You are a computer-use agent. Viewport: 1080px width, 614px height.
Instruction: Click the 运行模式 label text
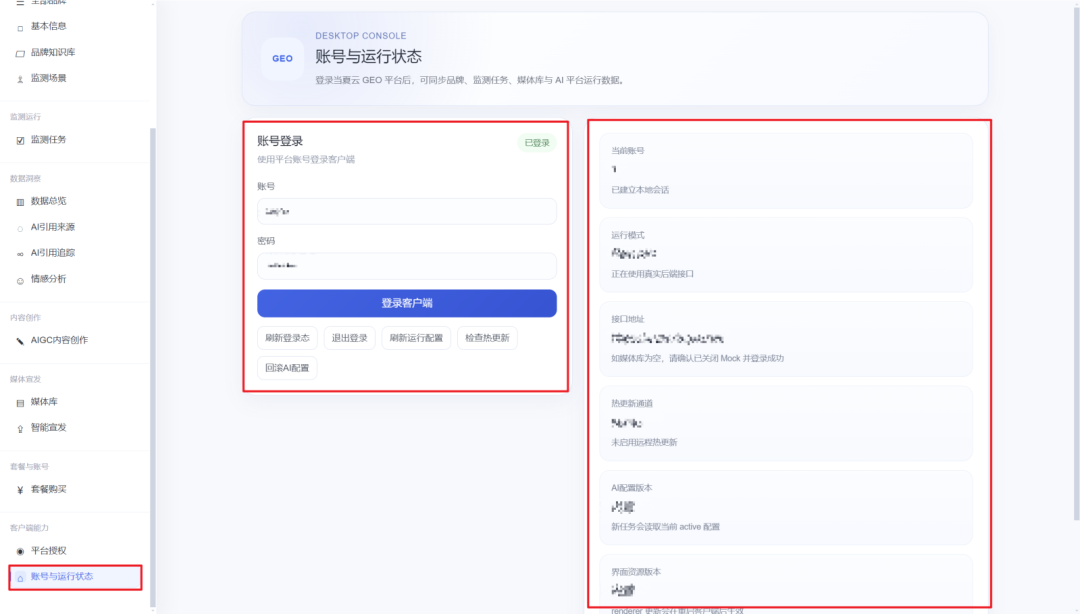tap(627, 235)
